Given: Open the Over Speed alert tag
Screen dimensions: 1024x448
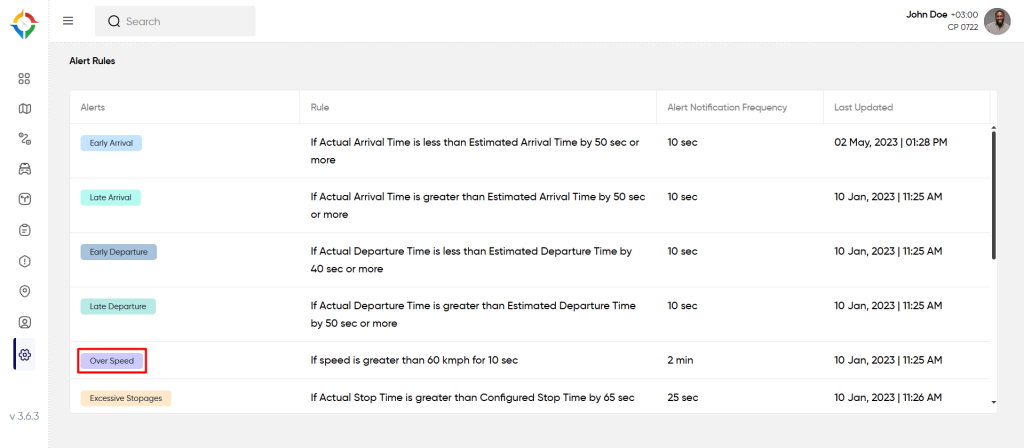Looking at the screenshot, I should tap(112, 360).
